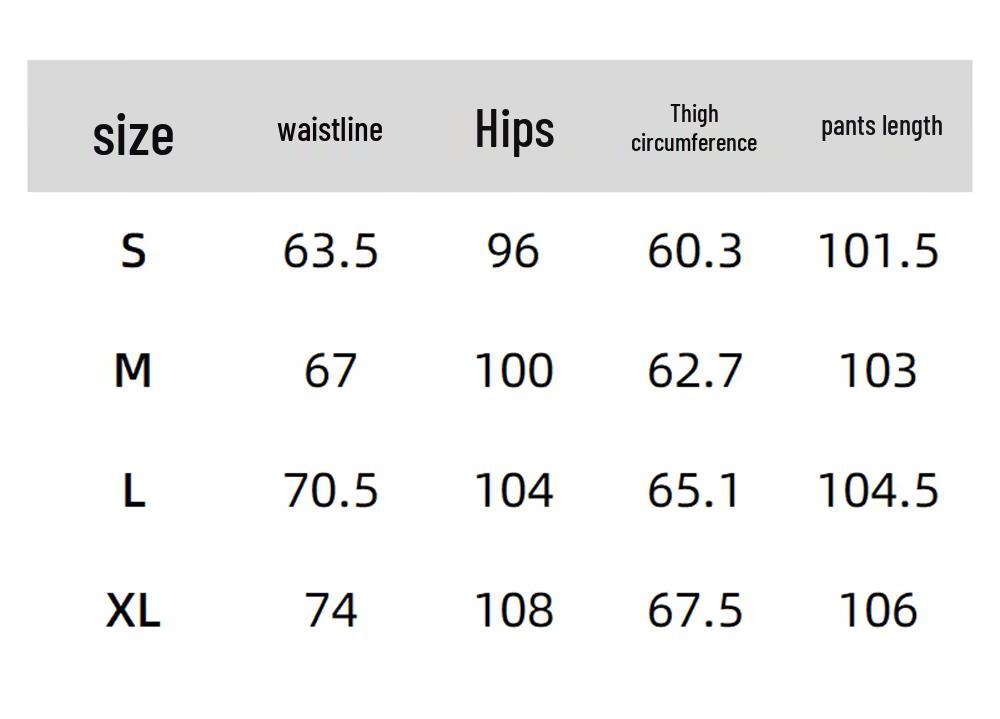Click the hips value 96

tap(513, 251)
